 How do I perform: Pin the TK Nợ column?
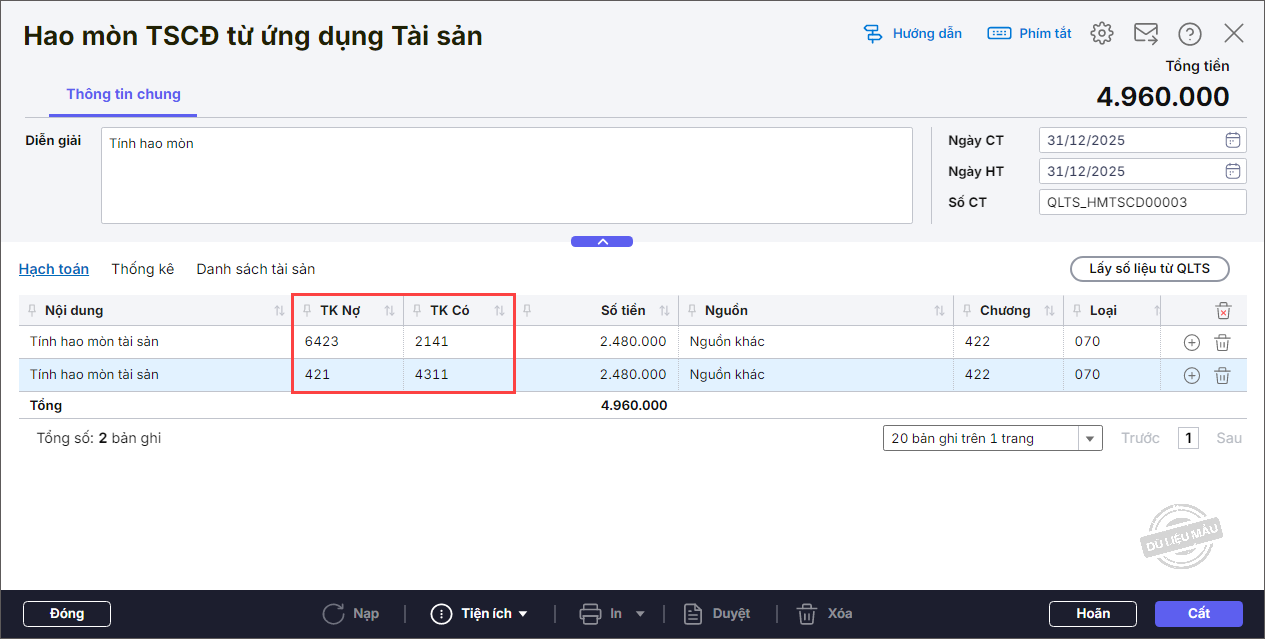(x=308, y=311)
